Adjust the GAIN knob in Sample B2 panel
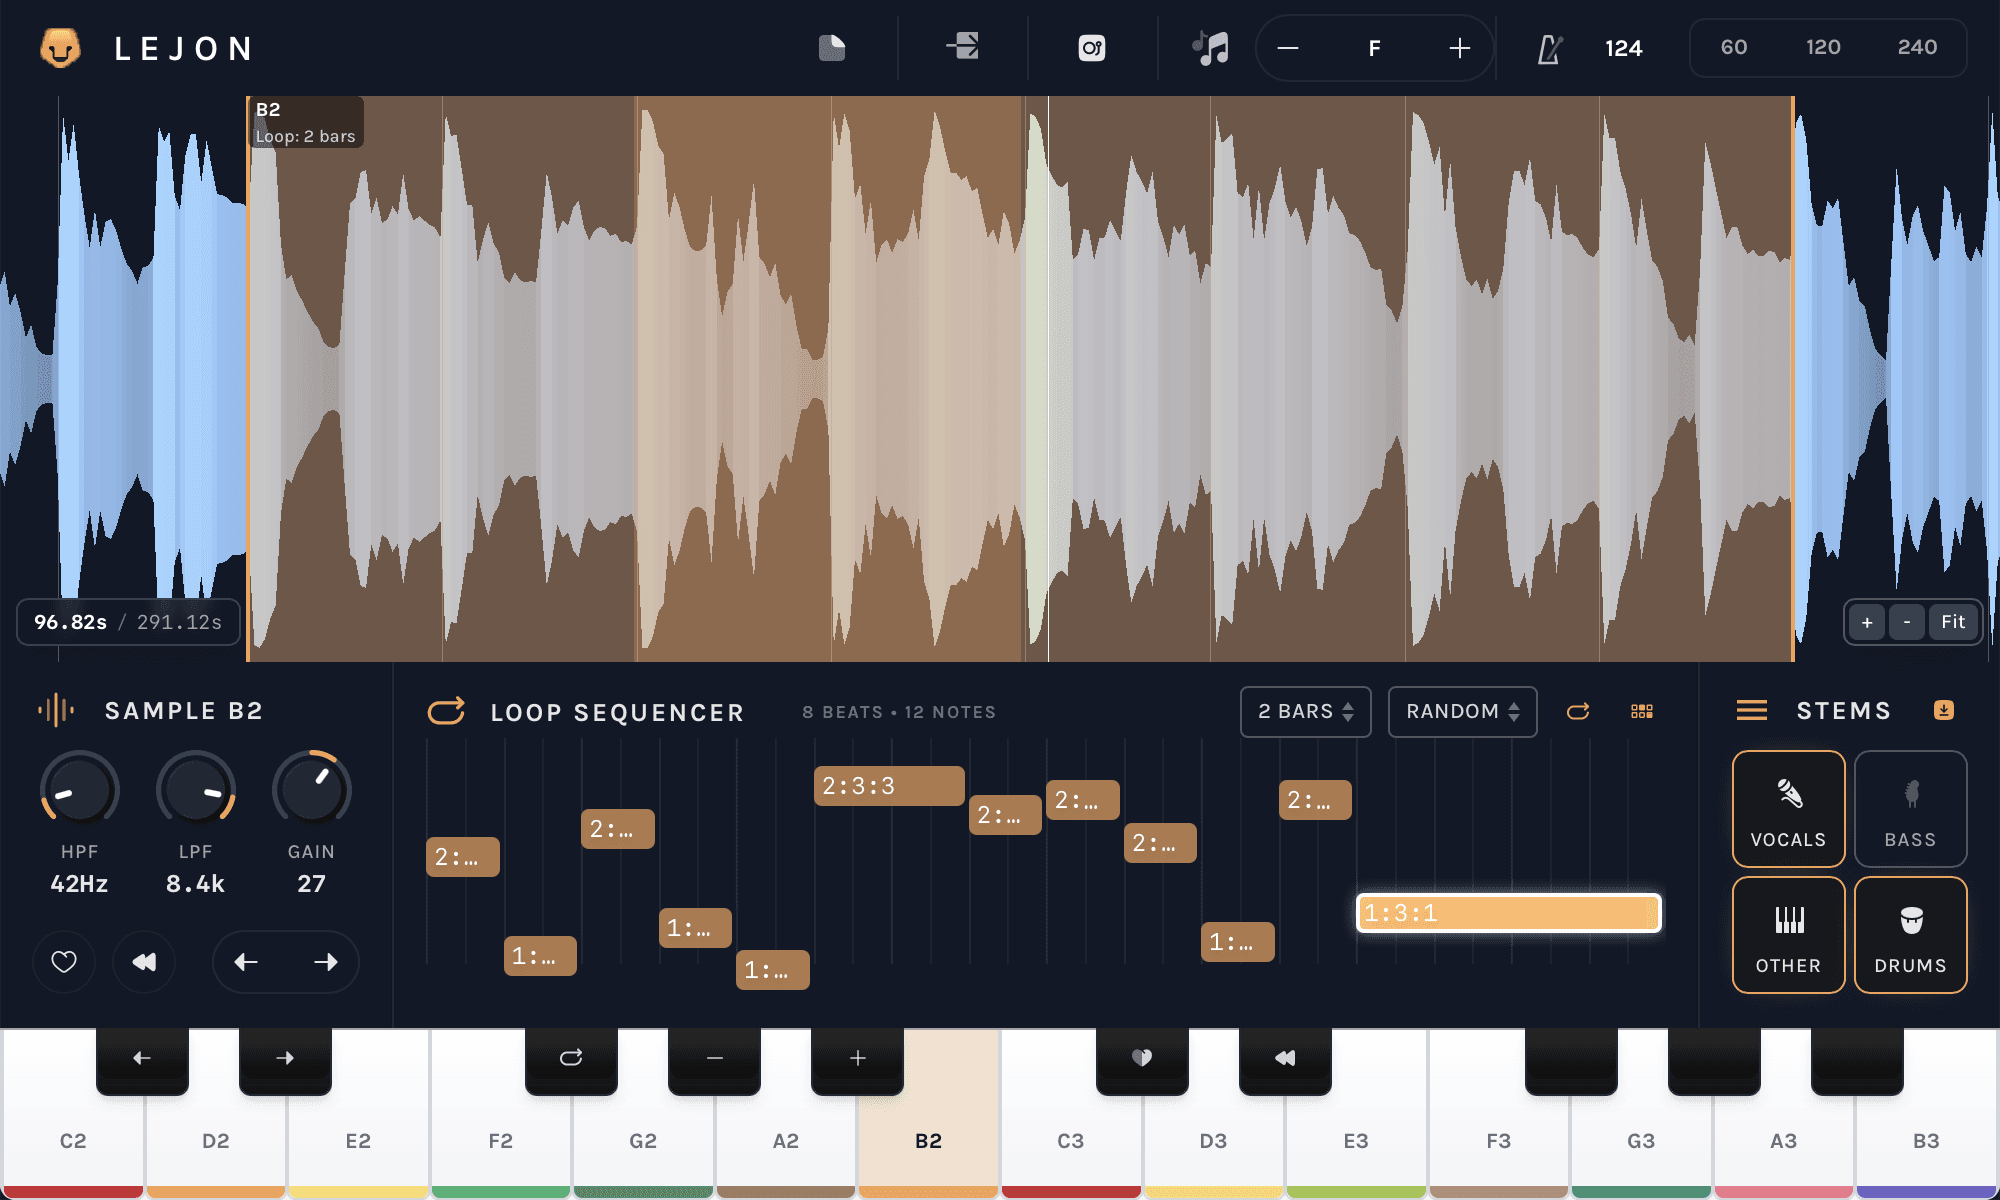The image size is (2000, 1200). tap(311, 789)
